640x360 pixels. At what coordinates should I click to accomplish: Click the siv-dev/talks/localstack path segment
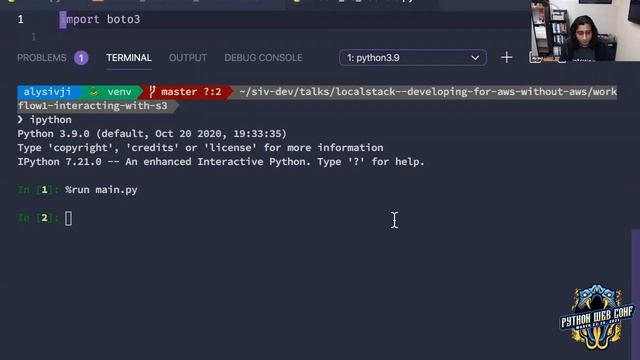[428, 92]
